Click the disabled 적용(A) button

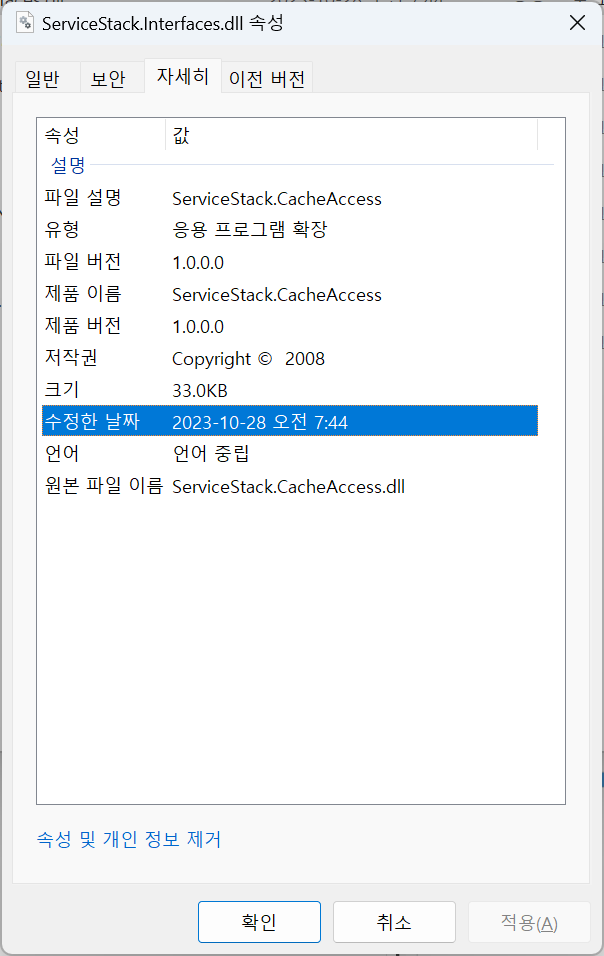click(x=529, y=922)
